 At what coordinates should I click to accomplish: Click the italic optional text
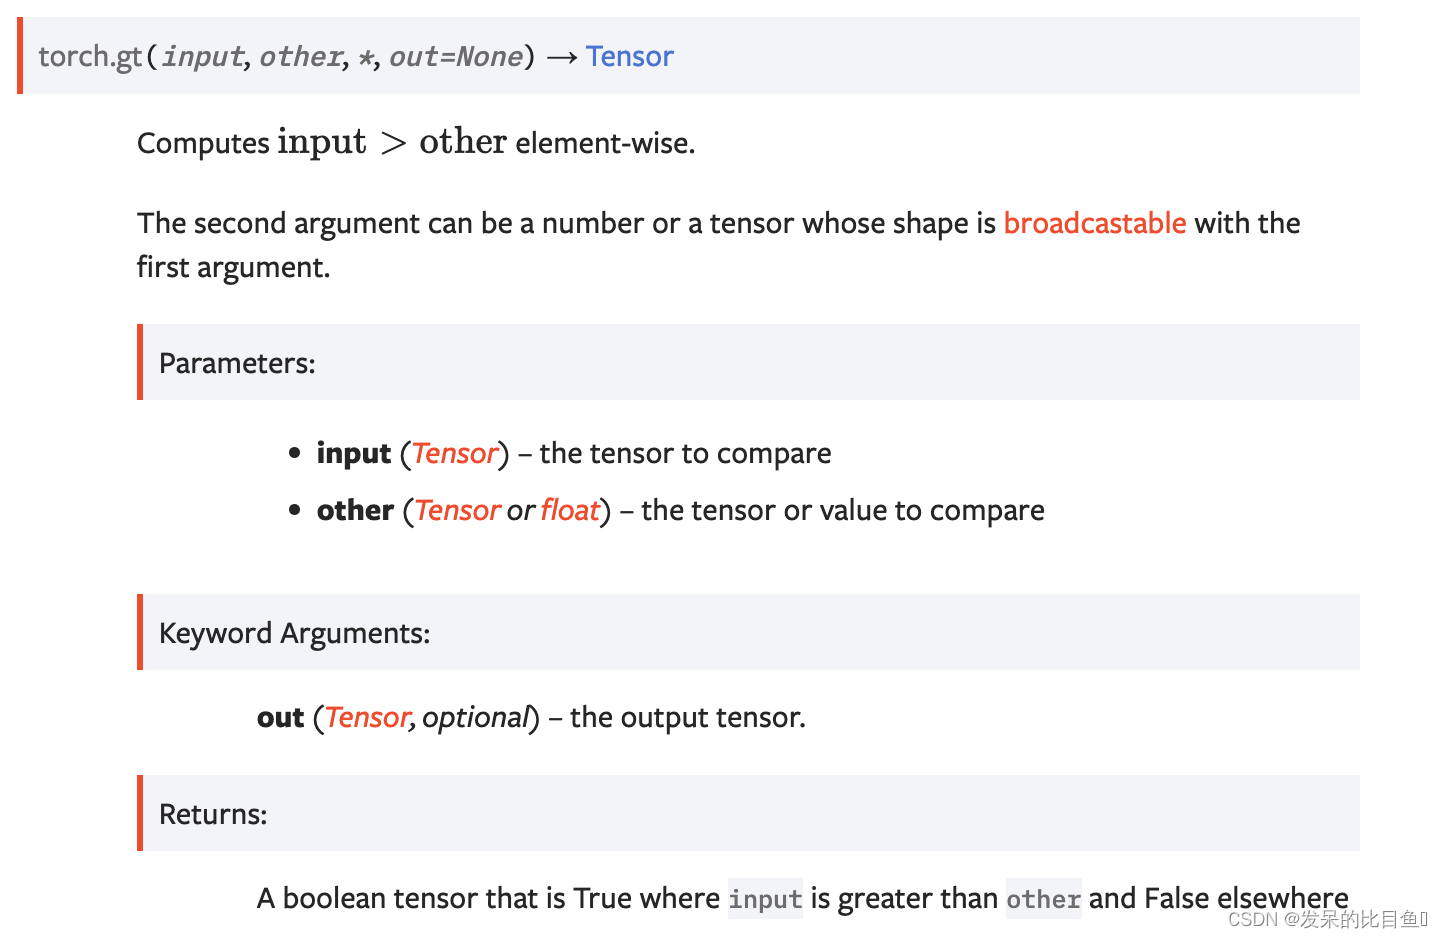click(474, 718)
